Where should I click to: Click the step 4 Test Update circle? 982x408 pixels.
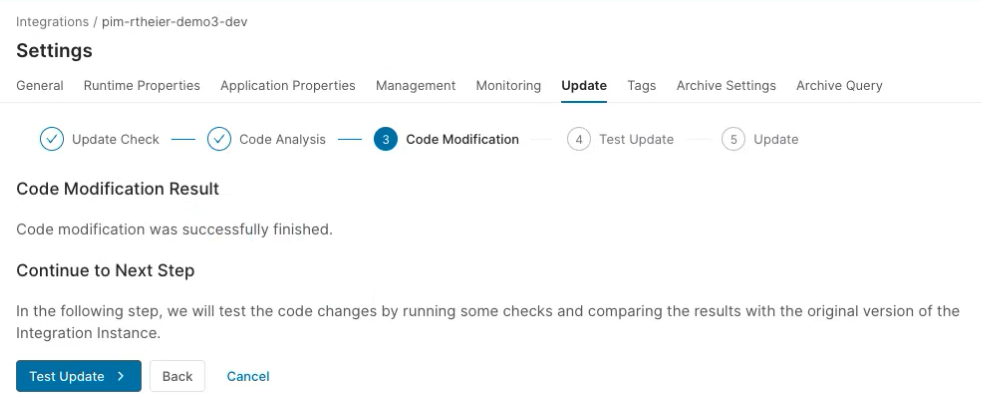[x=578, y=139]
